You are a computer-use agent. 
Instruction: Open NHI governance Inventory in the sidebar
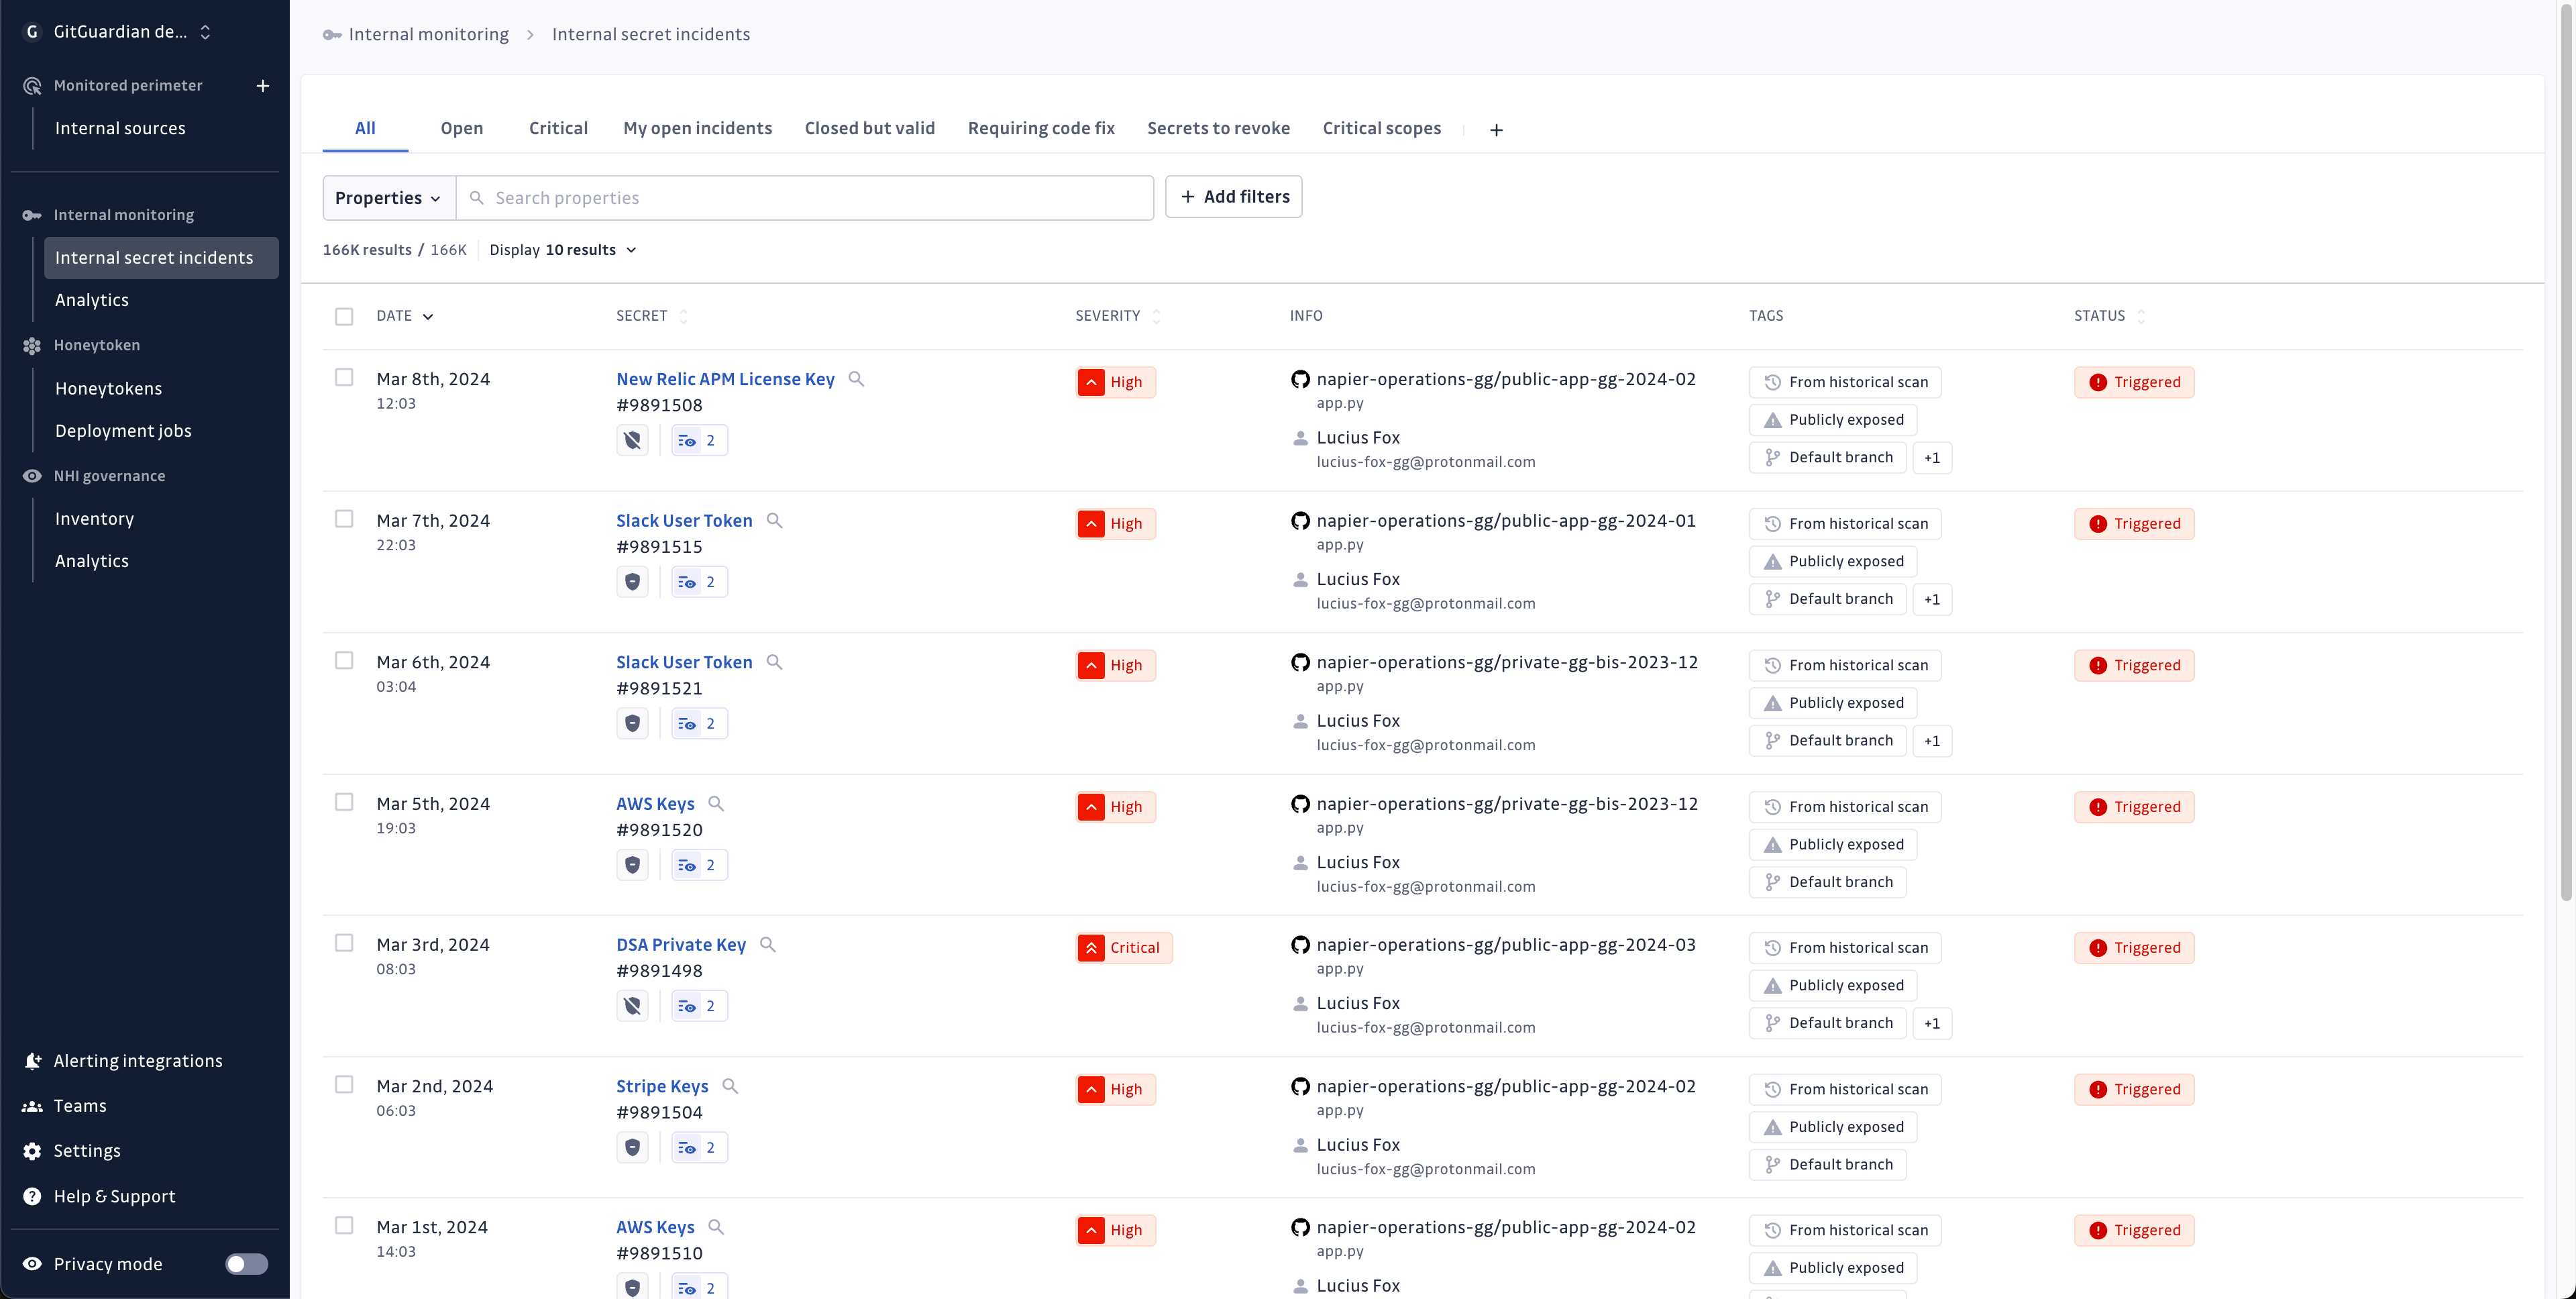[94, 519]
